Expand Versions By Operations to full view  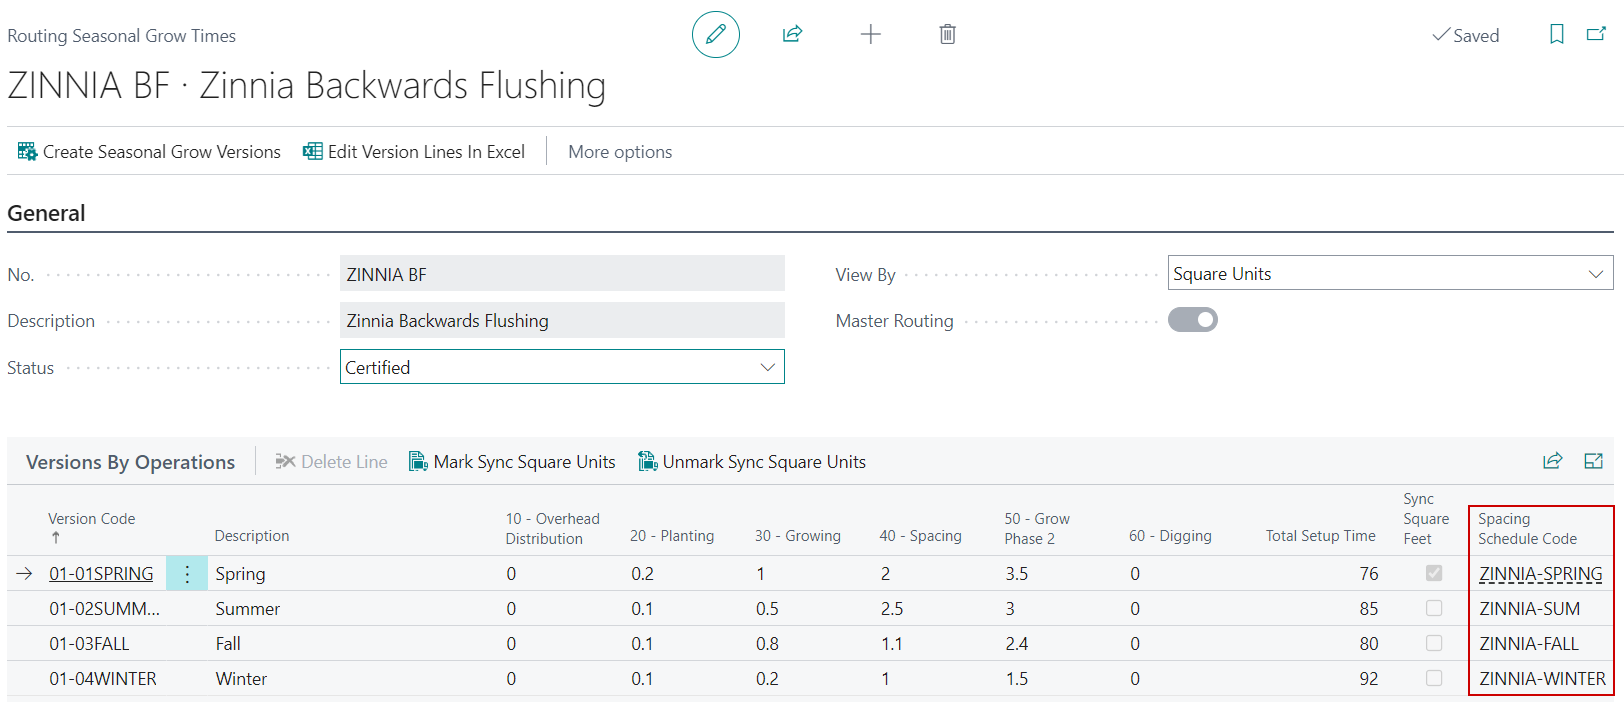(1593, 461)
